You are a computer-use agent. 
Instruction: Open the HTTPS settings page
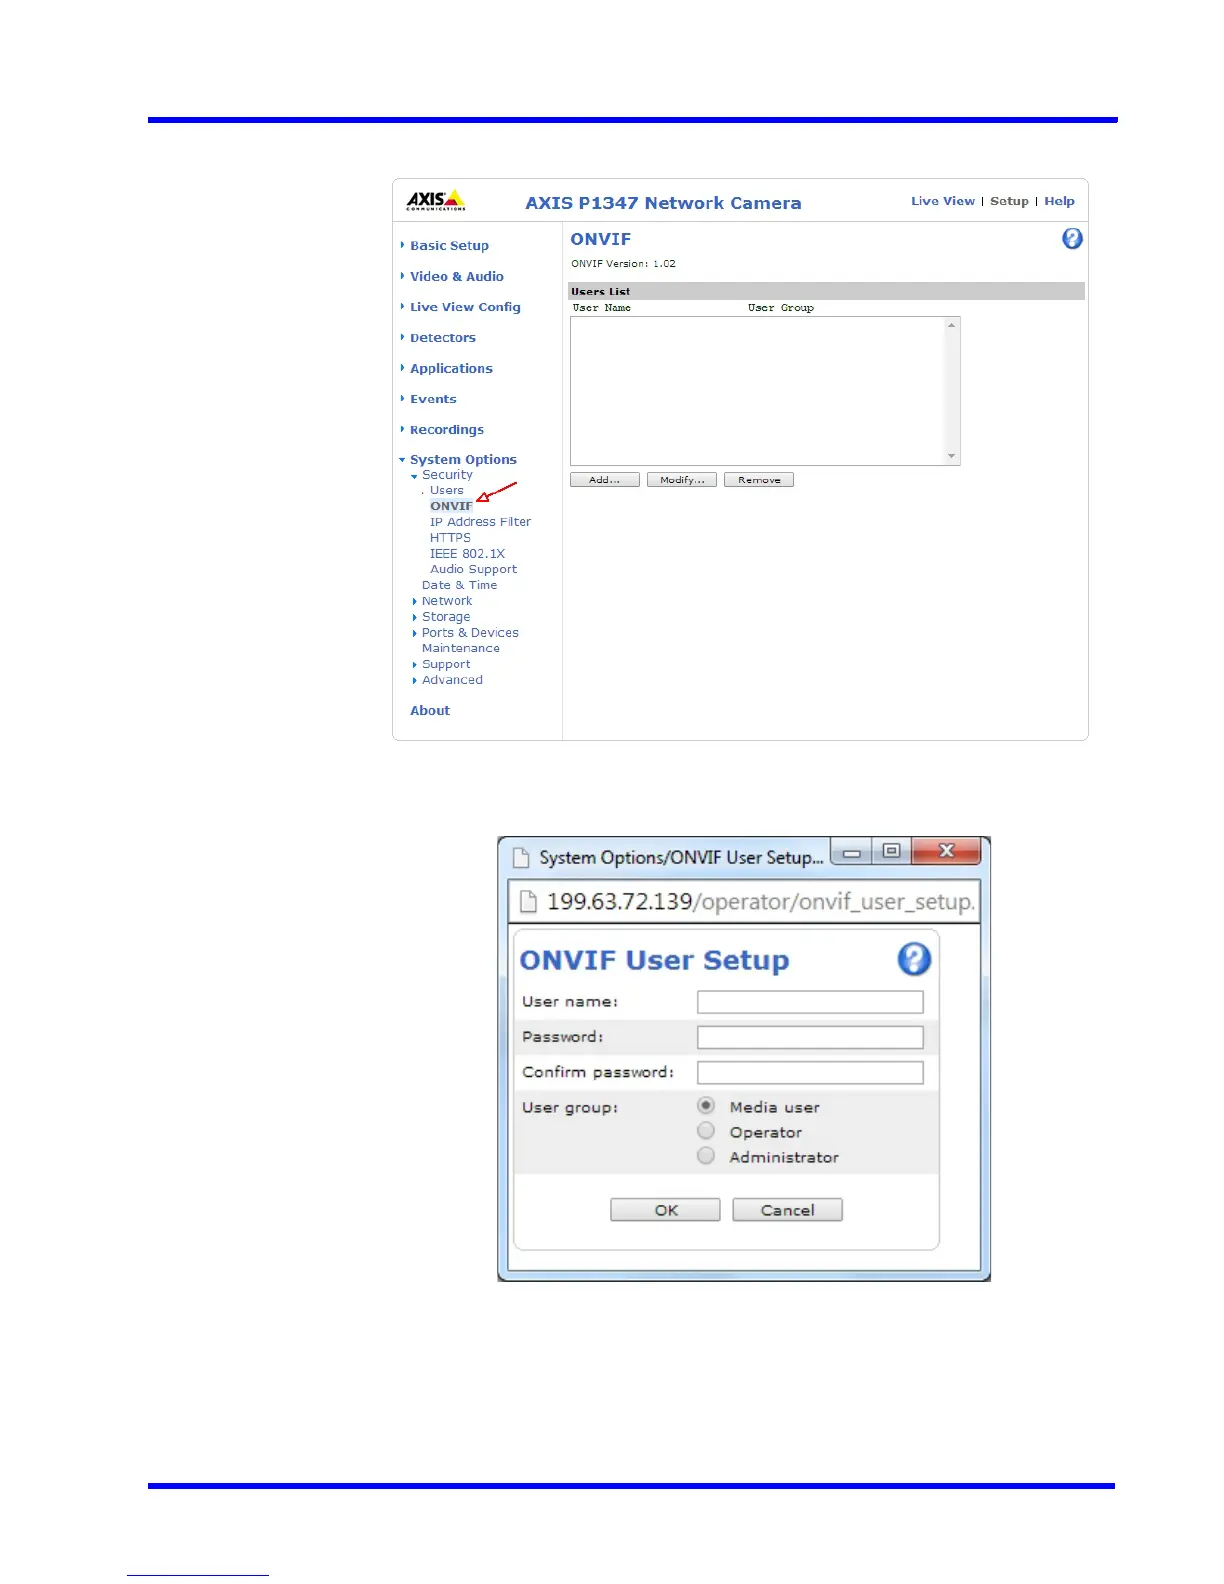(450, 538)
